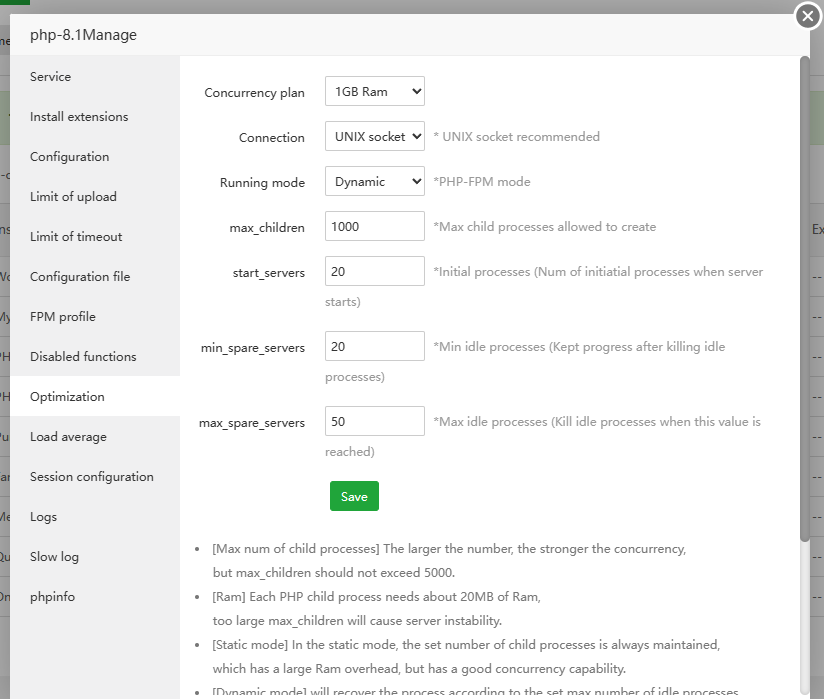Open the Concurrency plan dropdown
The width and height of the screenshot is (824, 699).
click(375, 92)
